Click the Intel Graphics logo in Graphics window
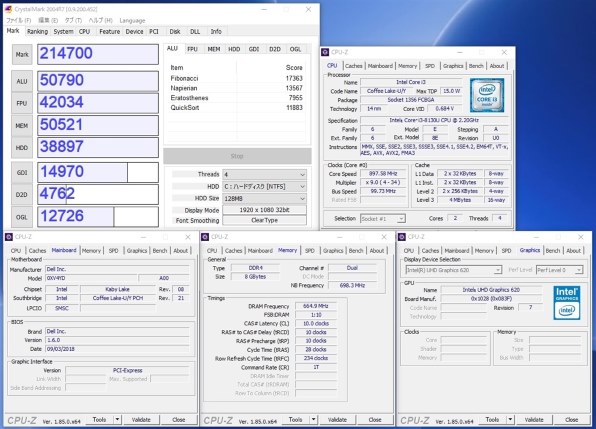 coord(566,302)
